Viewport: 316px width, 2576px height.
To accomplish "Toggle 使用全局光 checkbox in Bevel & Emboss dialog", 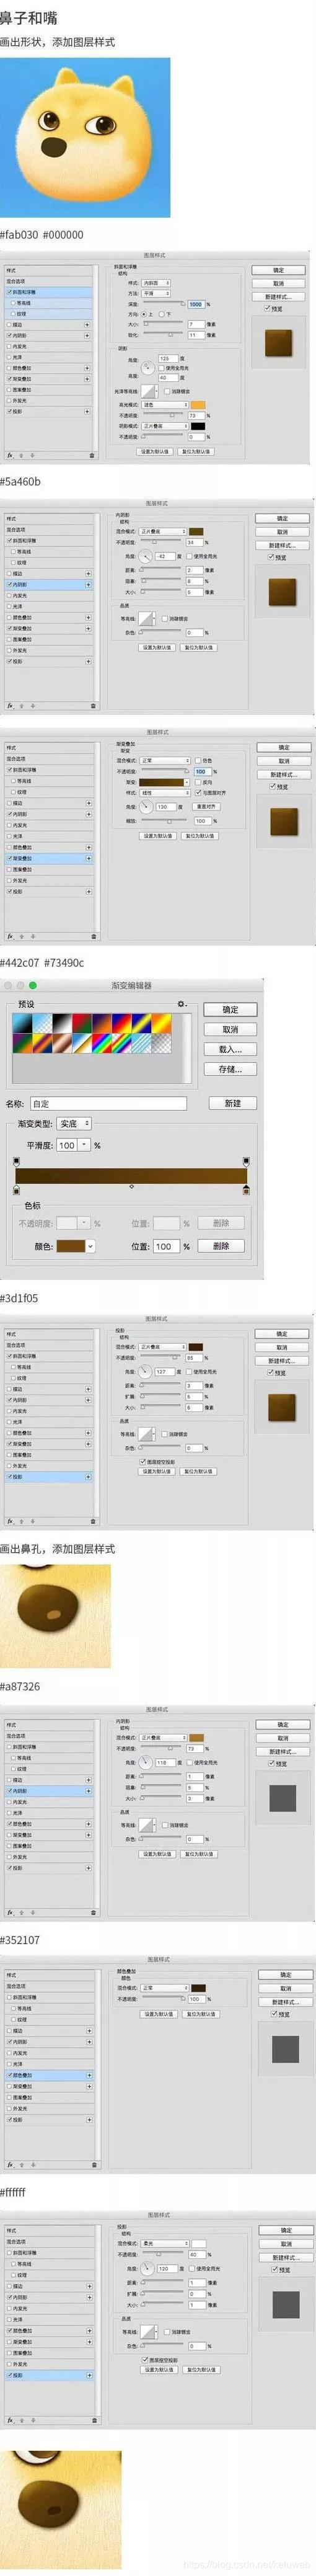I will [162, 368].
